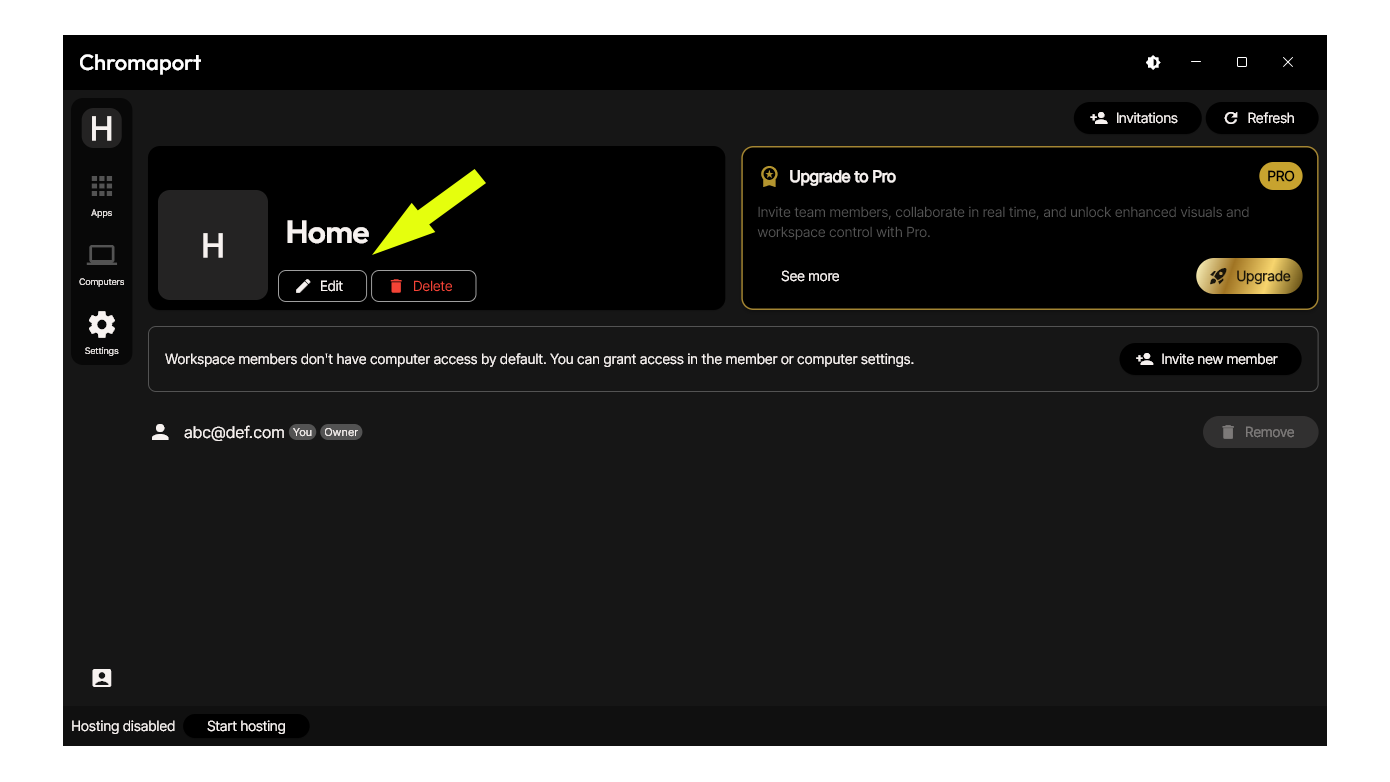The height and width of the screenshot is (782, 1390).
Task: Open the Apps grid in sidebar
Action: tap(101, 195)
